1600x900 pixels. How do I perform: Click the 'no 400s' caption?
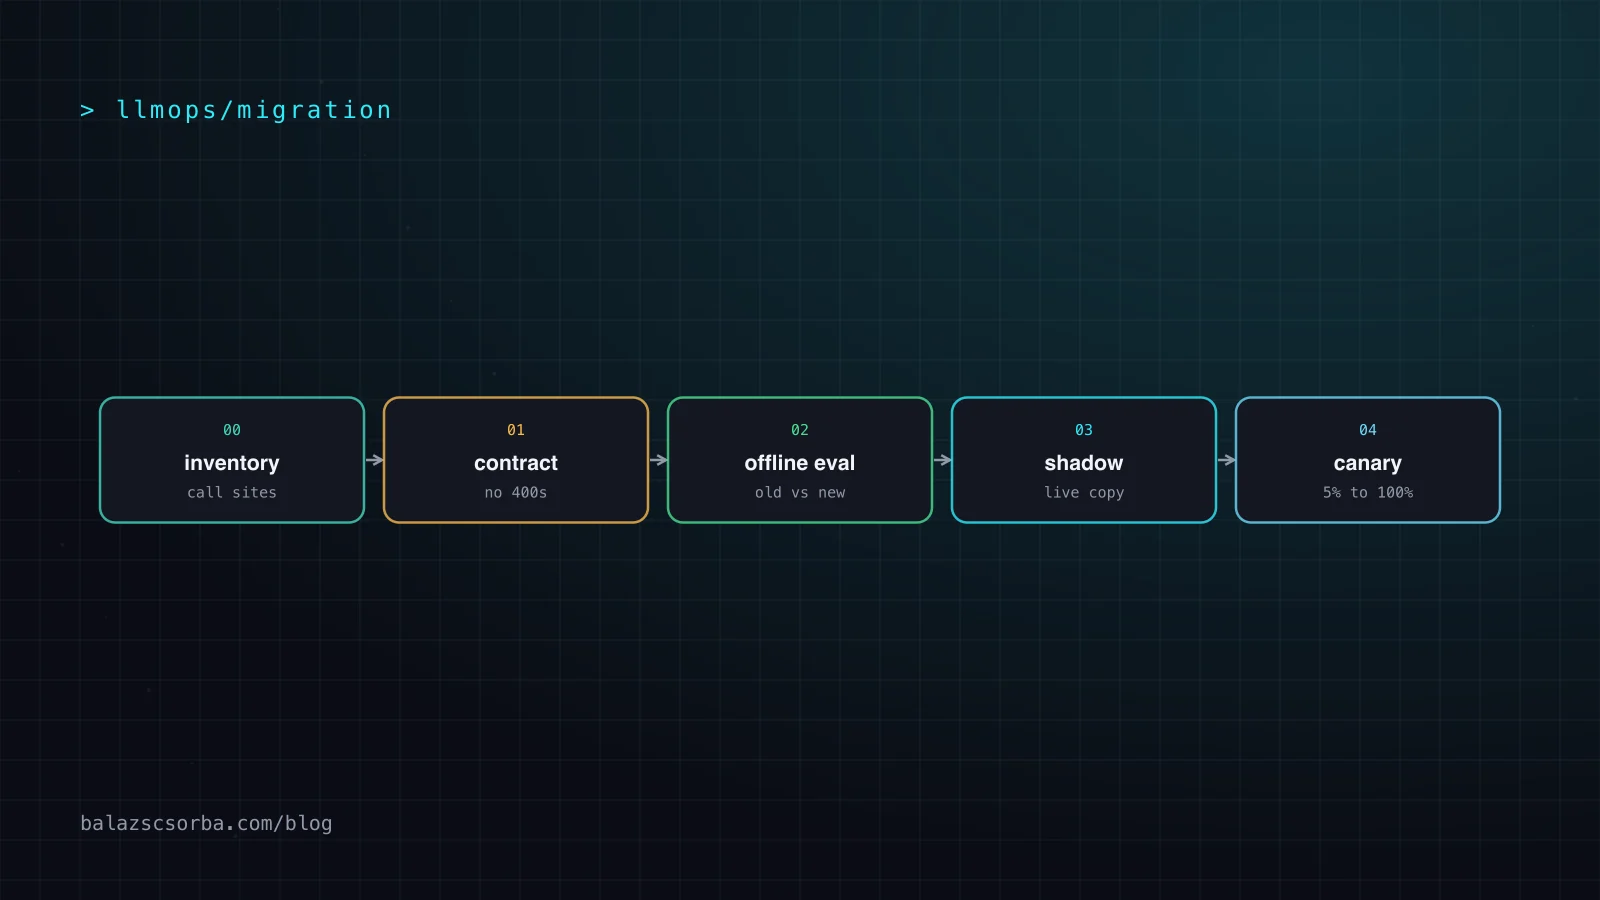point(516,492)
